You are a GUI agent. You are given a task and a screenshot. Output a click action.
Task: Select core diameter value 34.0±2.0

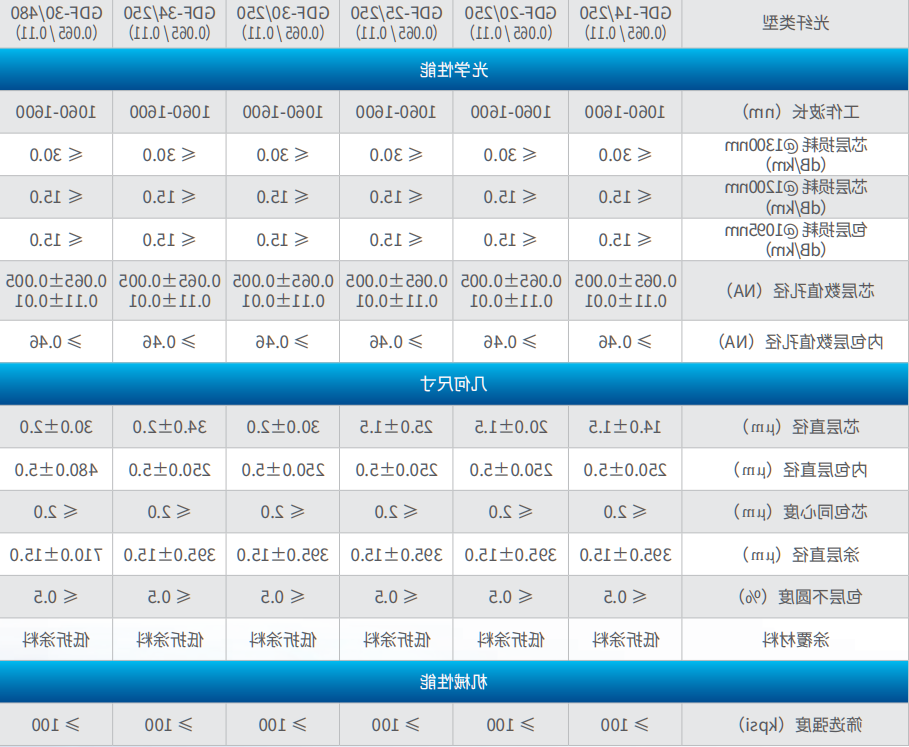[x=169, y=427]
